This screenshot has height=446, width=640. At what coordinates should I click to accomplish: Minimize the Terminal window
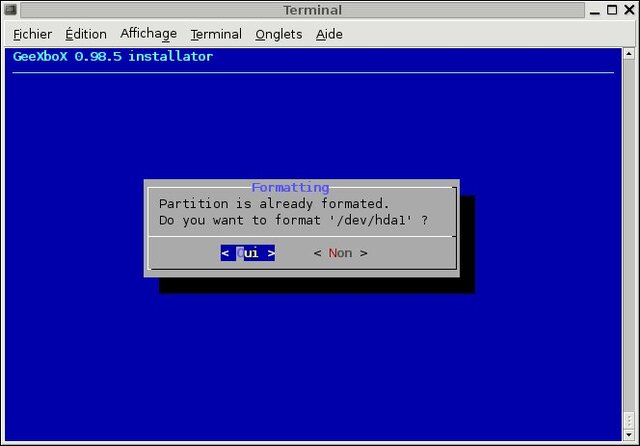[595, 10]
